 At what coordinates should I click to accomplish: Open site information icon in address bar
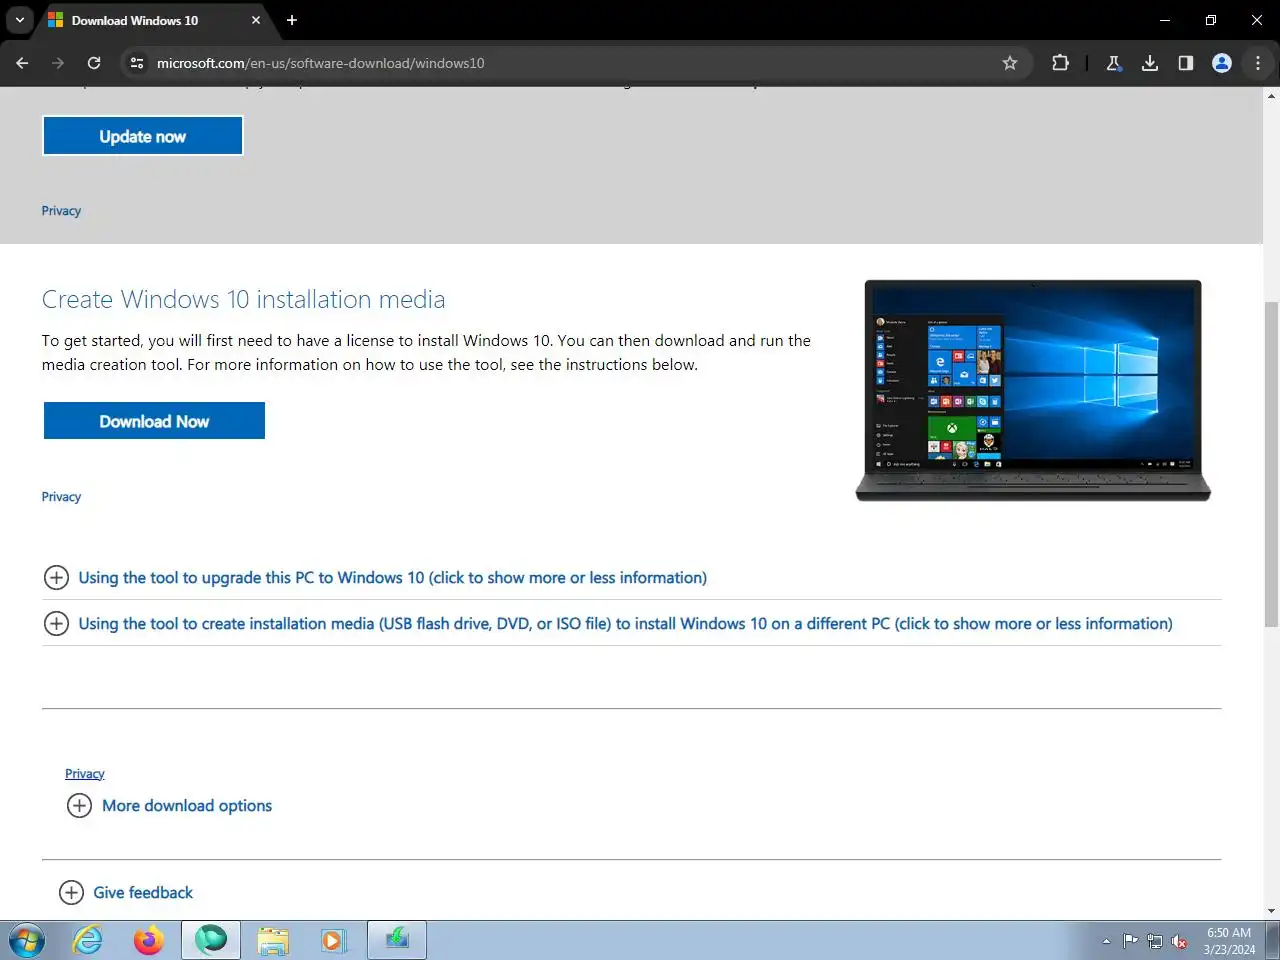pos(137,63)
